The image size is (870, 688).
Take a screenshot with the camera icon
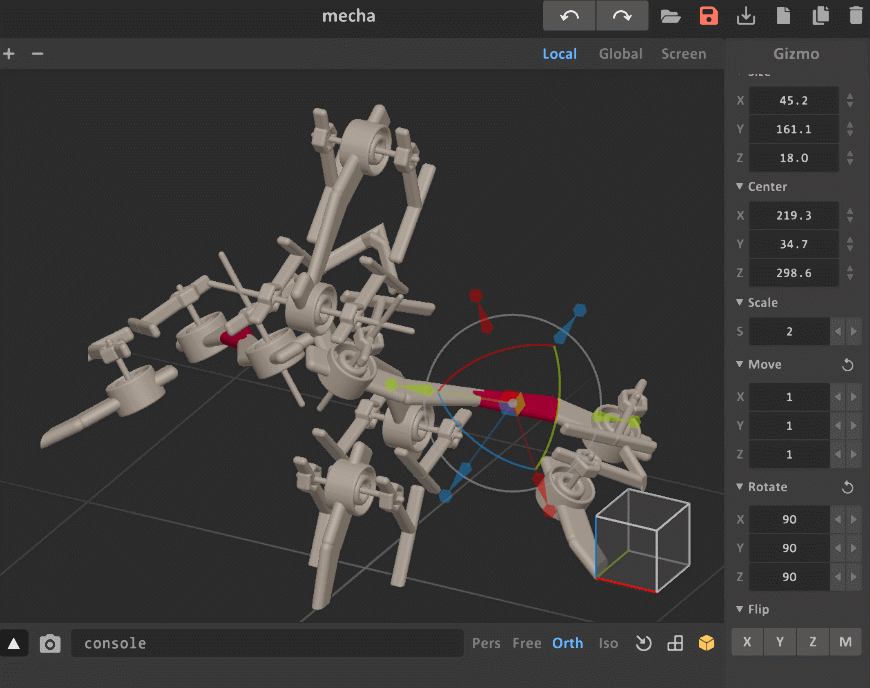50,644
